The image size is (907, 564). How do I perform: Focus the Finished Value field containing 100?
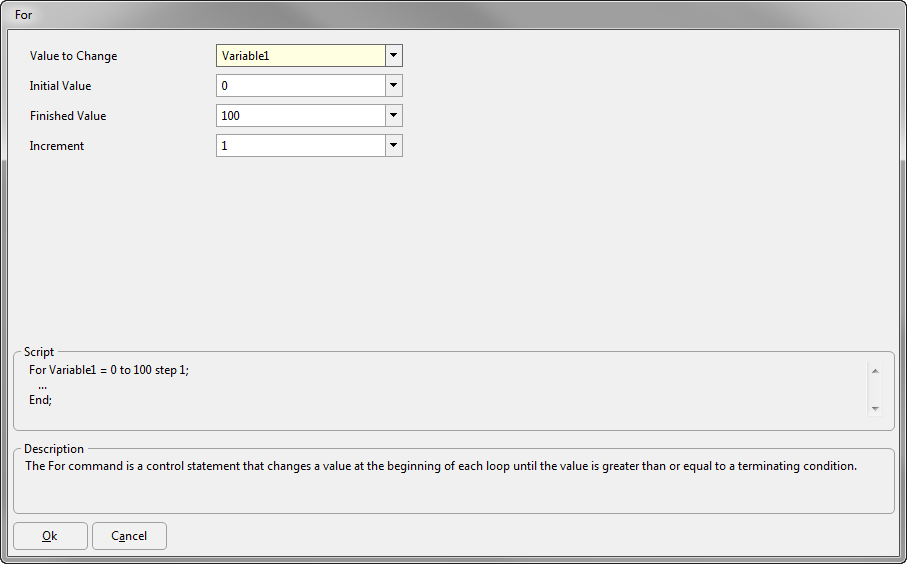pos(301,116)
